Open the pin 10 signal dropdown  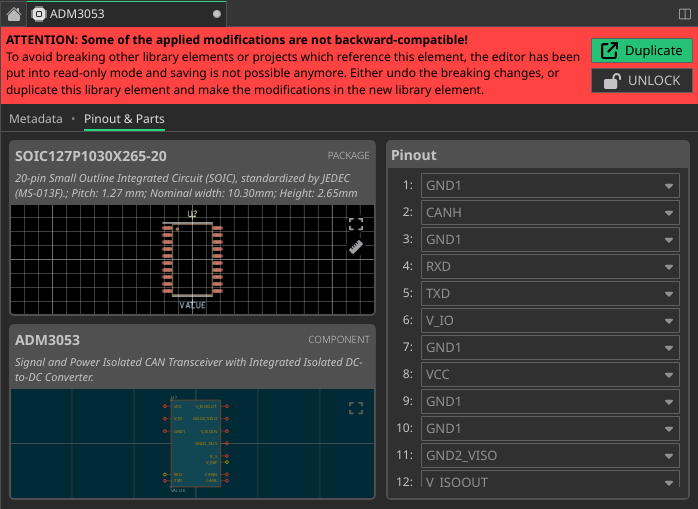(550, 428)
